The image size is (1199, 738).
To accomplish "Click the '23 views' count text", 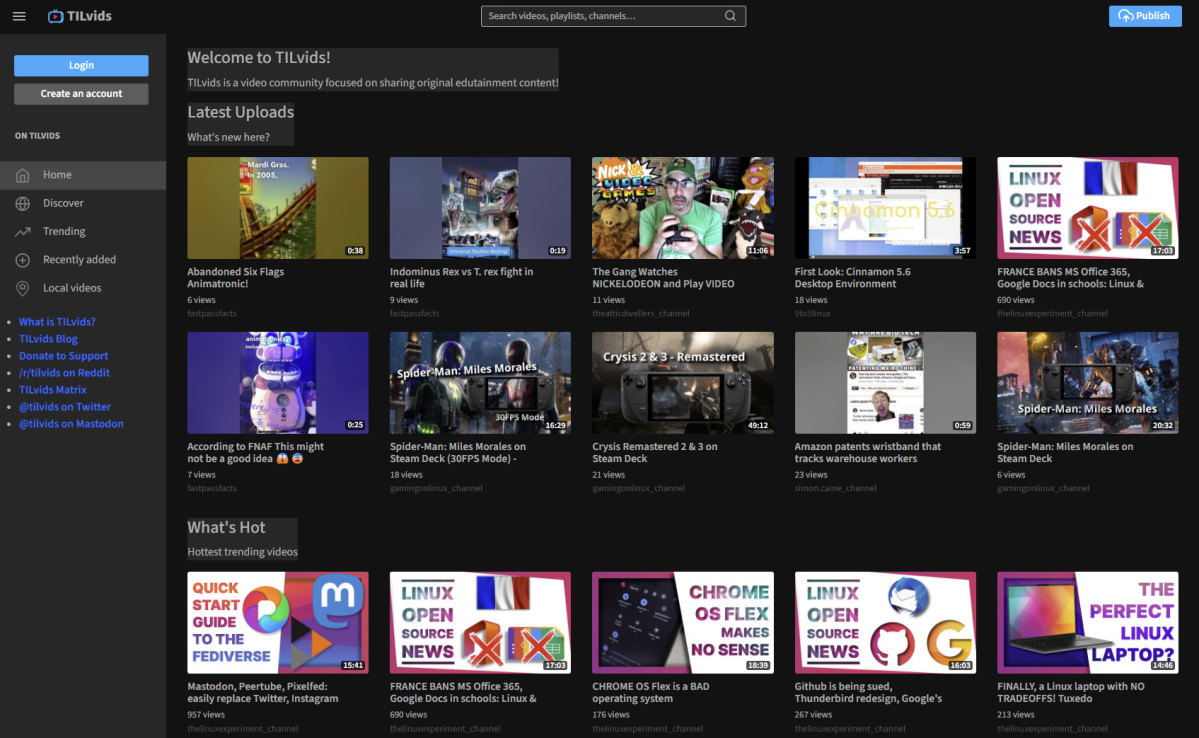I will [811, 475].
